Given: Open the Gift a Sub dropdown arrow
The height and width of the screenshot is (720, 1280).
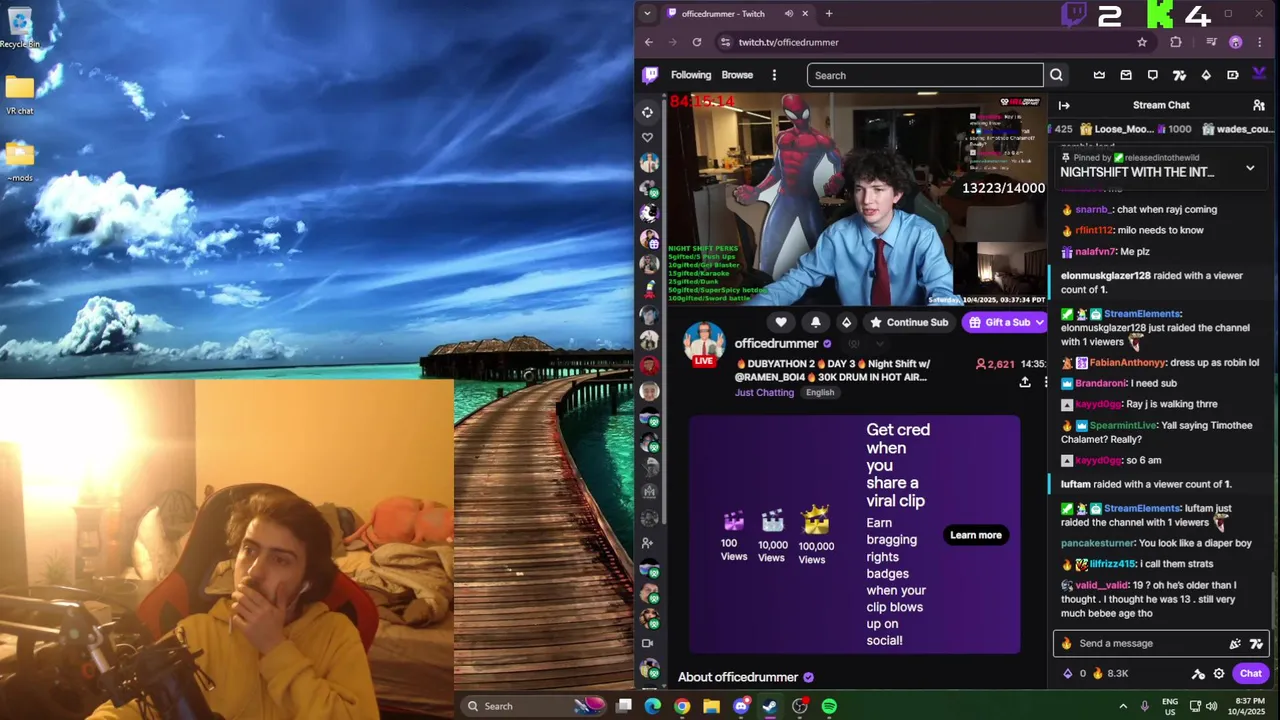Looking at the screenshot, I should pyautogui.click(x=1040, y=322).
